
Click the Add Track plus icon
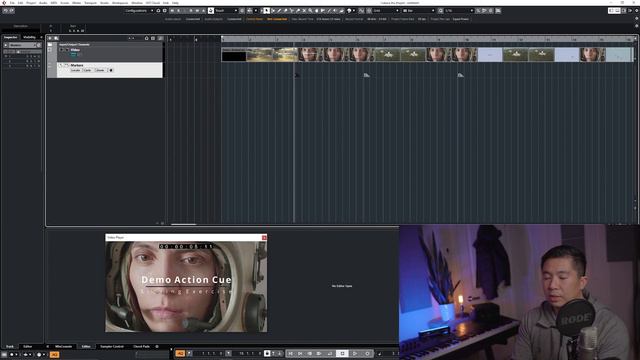coord(50,38)
